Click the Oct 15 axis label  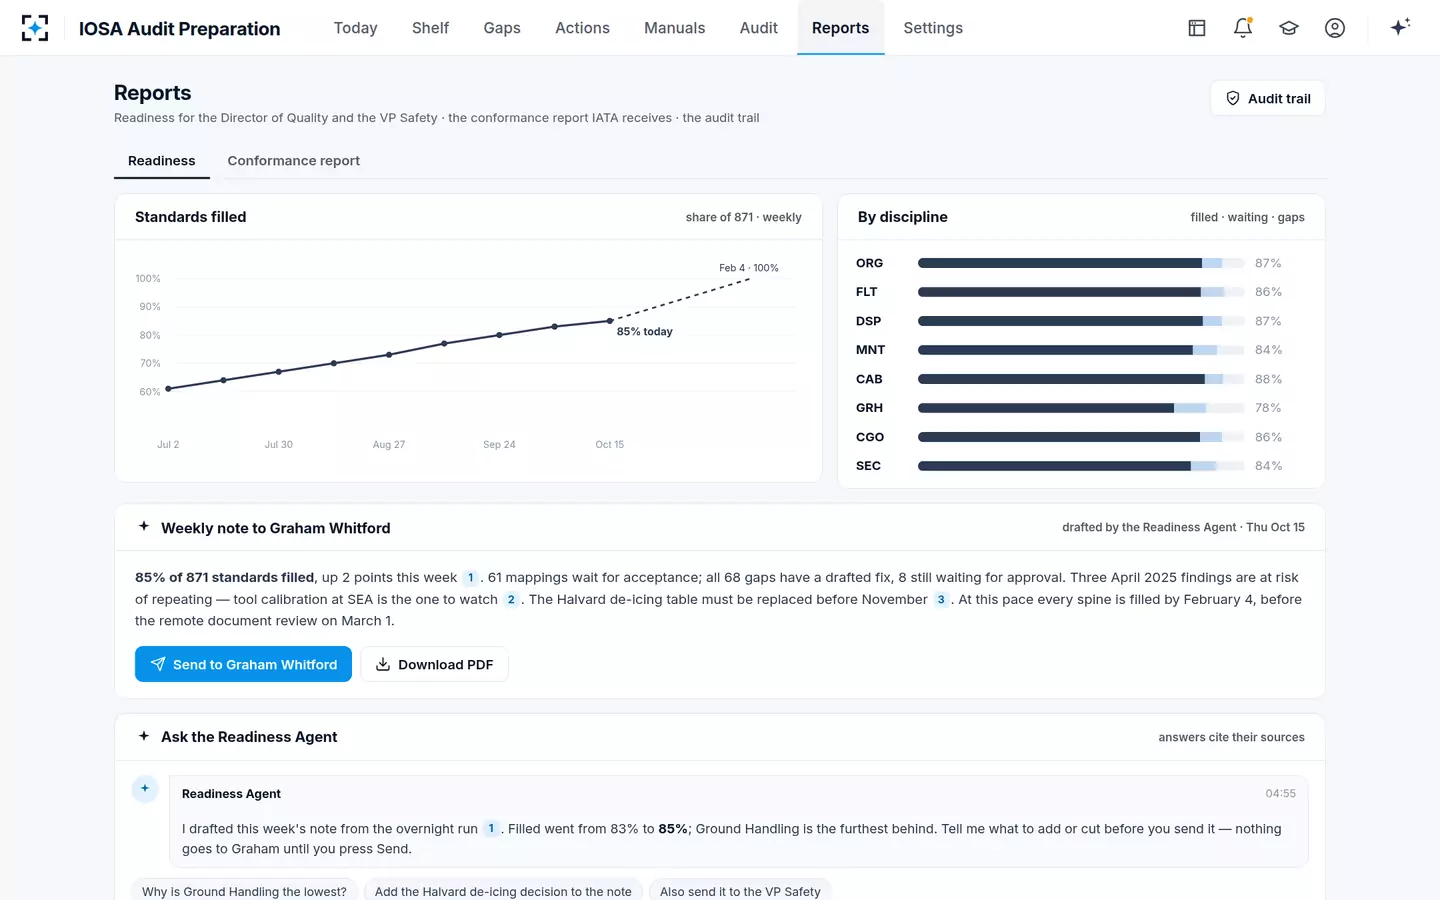(x=610, y=444)
